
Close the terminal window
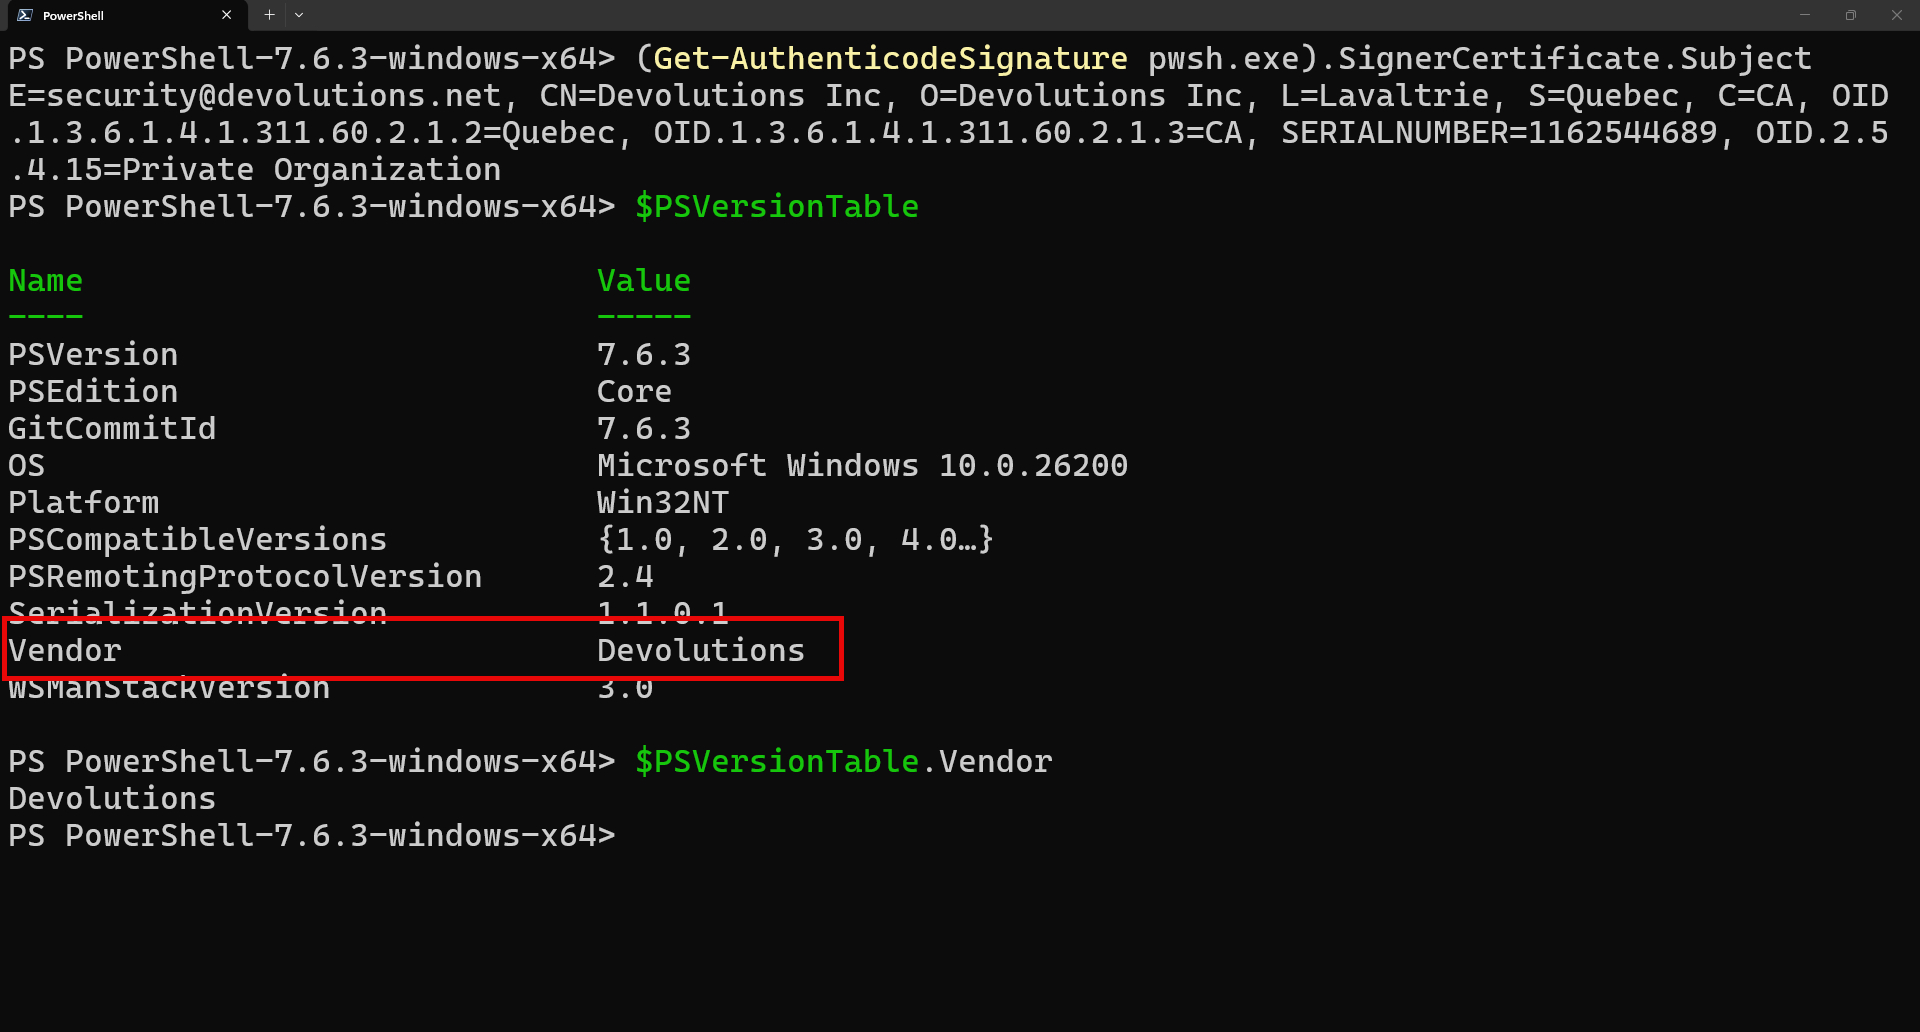(1897, 15)
